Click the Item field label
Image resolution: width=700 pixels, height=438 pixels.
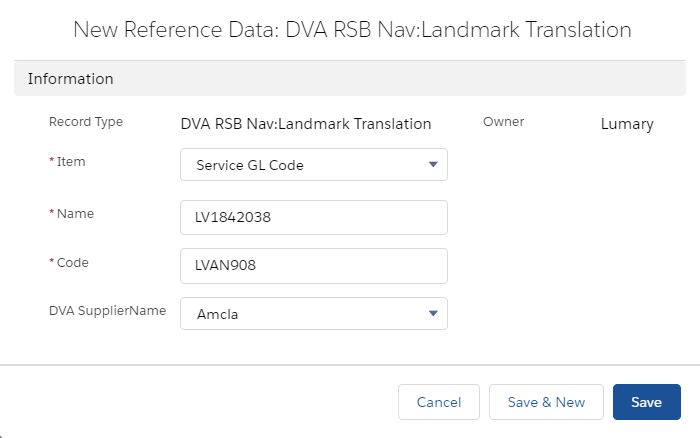(71, 162)
